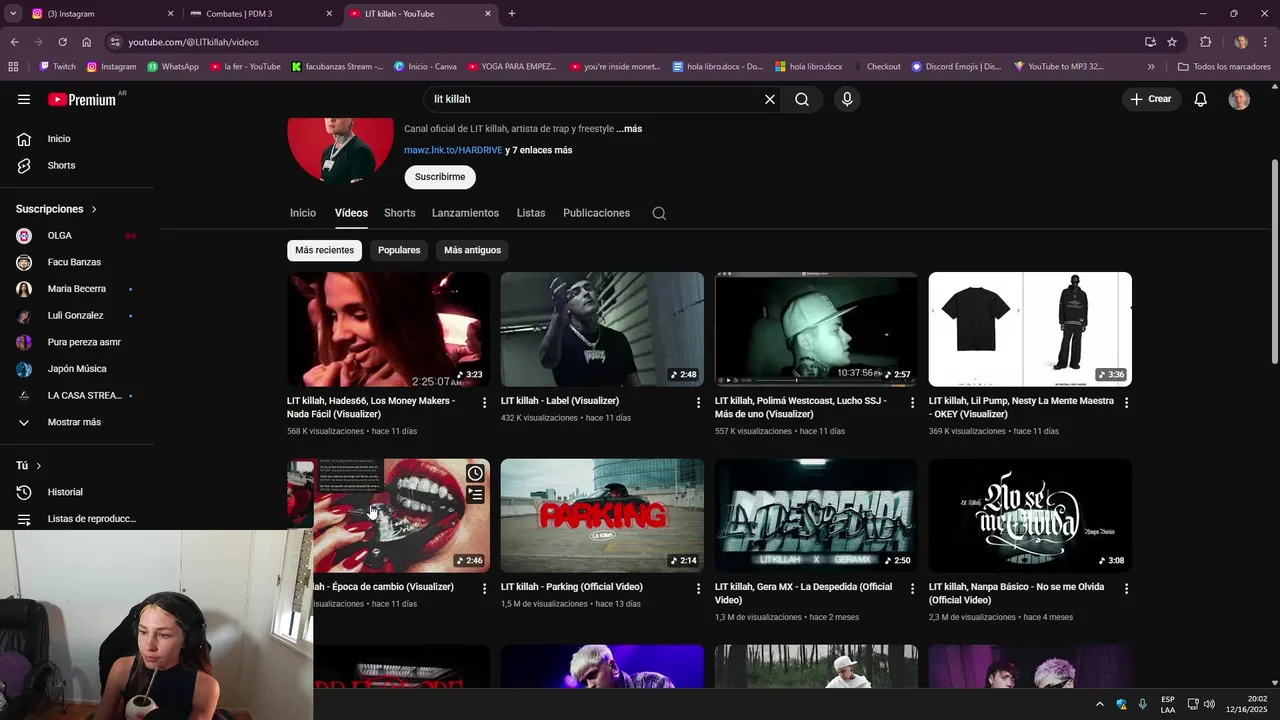This screenshot has height=720, width=1280.
Task: Open options menu for Más de uno video
Action: click(912, 402)
